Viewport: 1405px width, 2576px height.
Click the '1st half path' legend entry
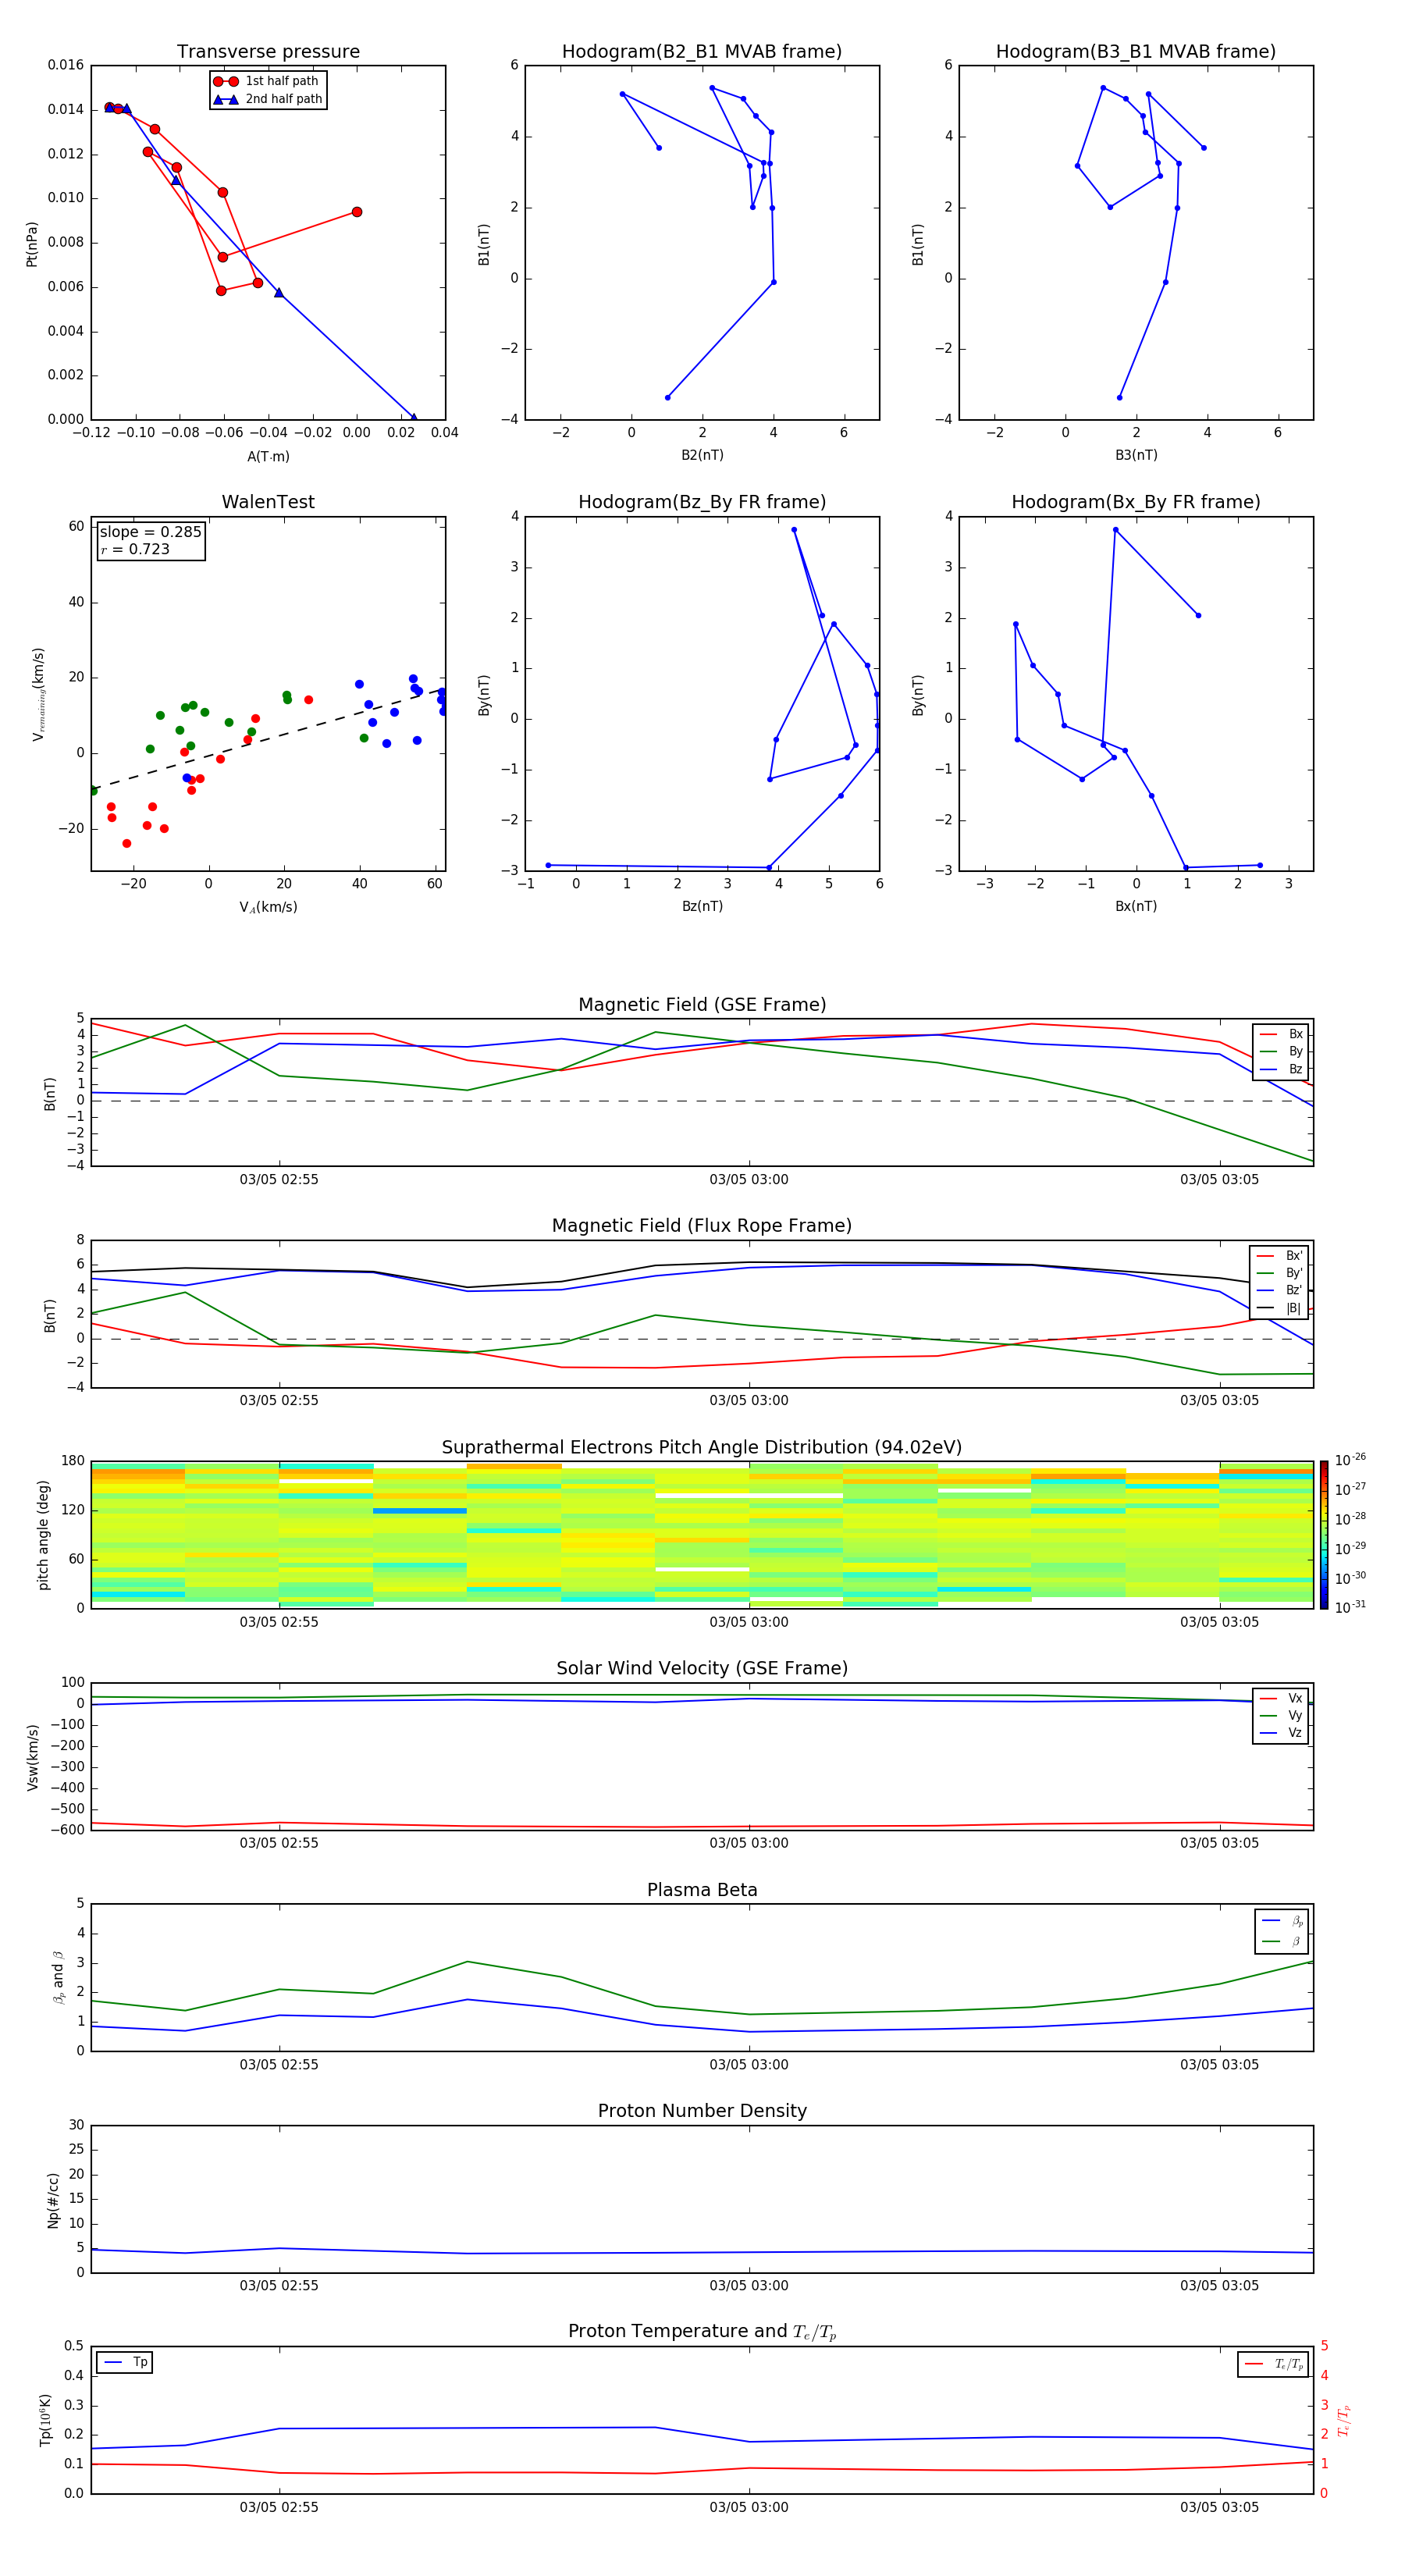267,81
